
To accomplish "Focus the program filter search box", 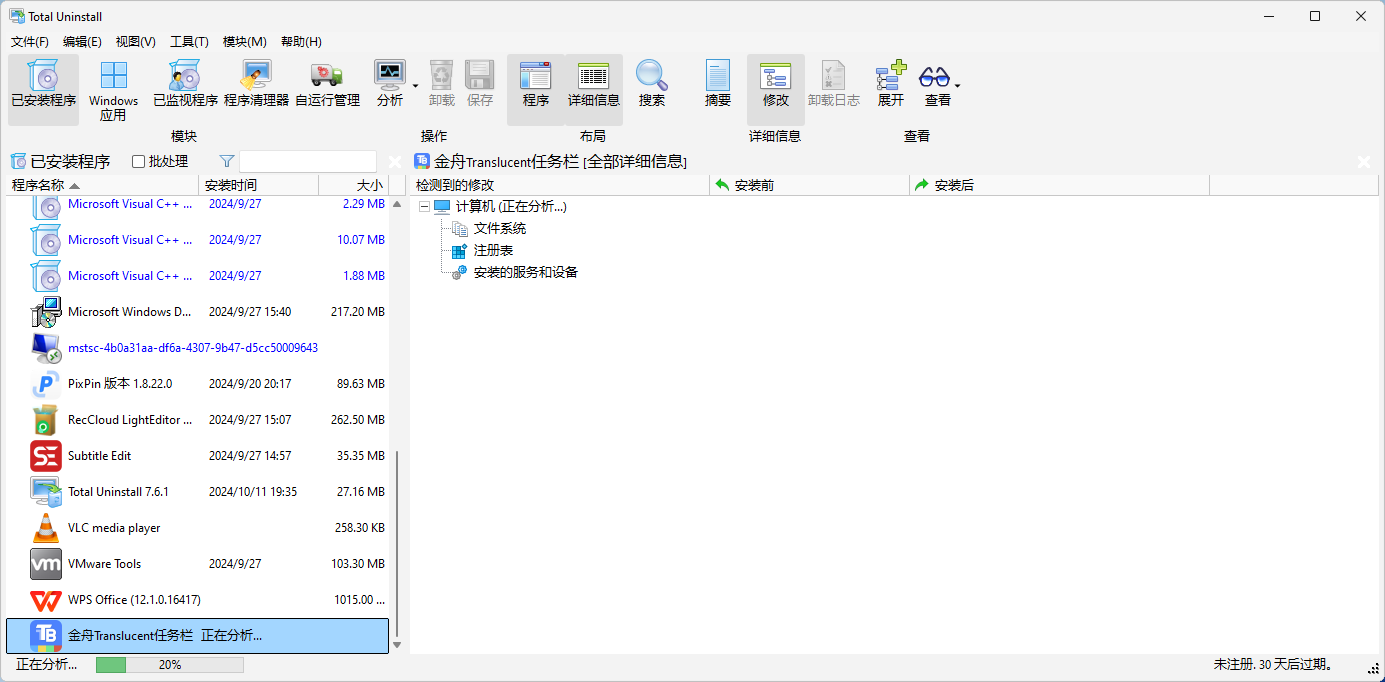I will pos(308,161).
